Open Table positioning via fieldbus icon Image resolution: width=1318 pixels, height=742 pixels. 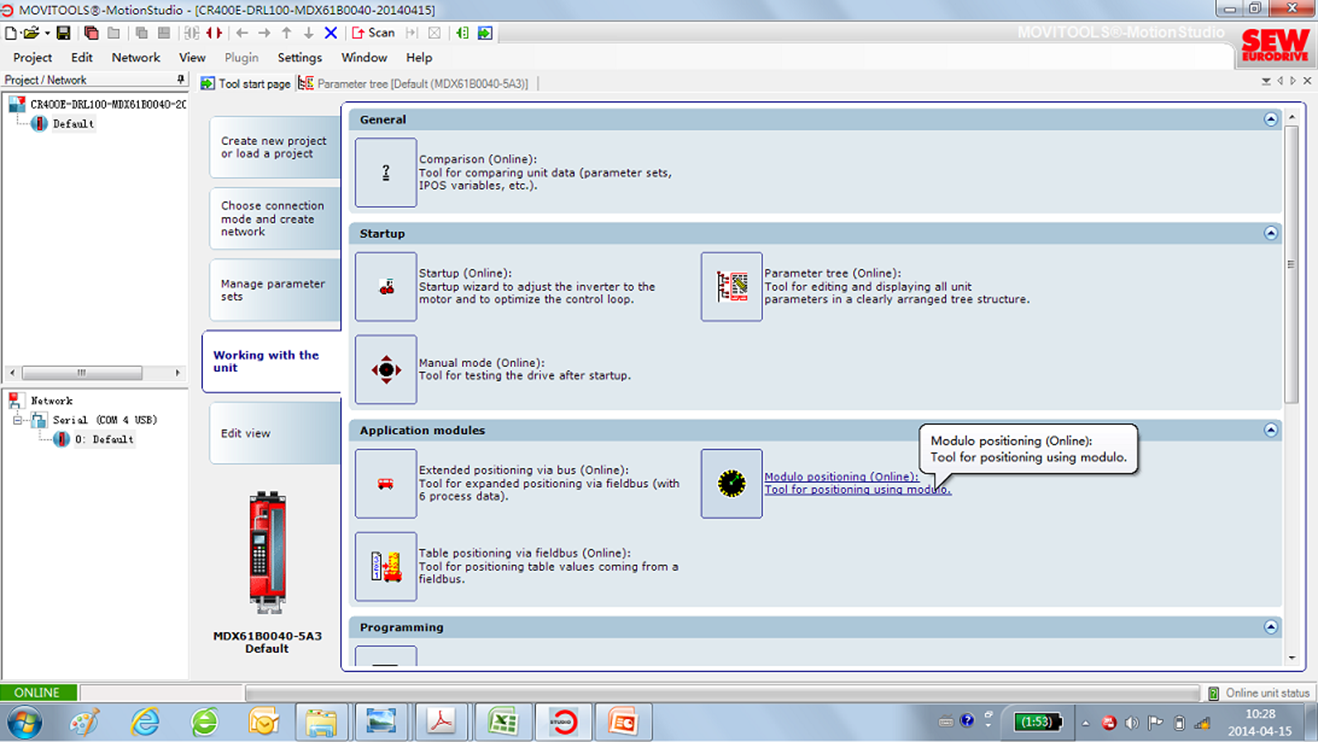pos(386,567)
